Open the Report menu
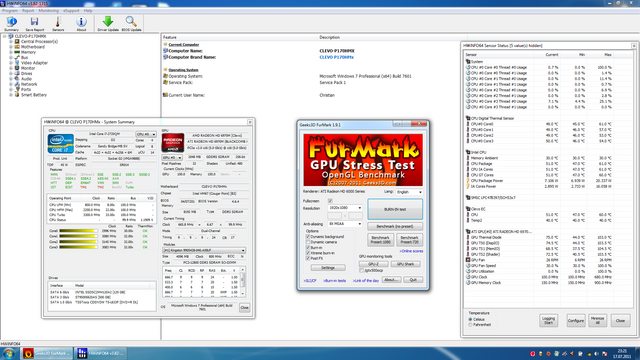The image size is (640, 360). pos(28,11)
